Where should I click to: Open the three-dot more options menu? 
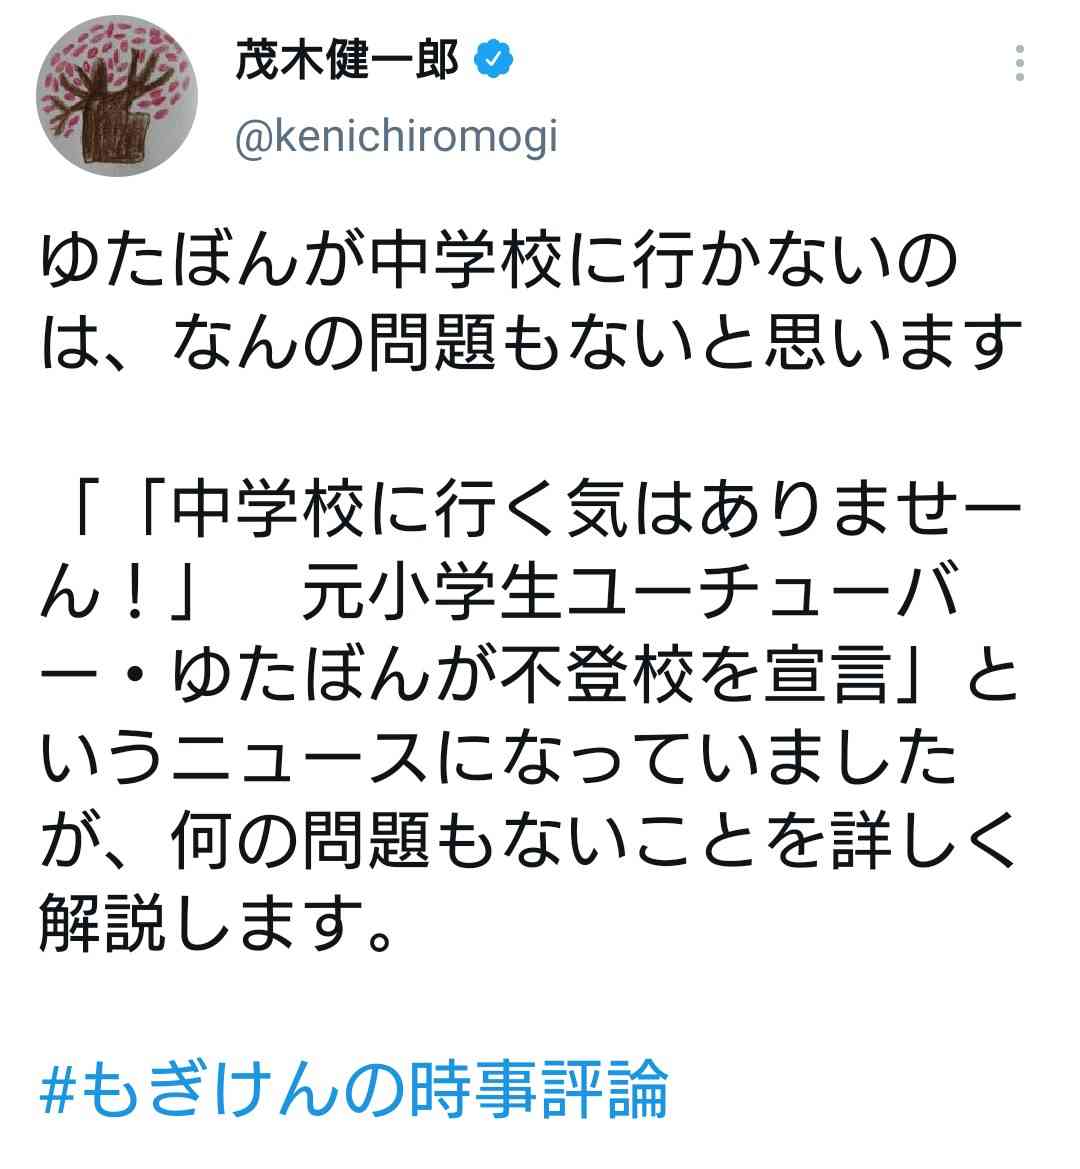click(x=1019, y=63)
